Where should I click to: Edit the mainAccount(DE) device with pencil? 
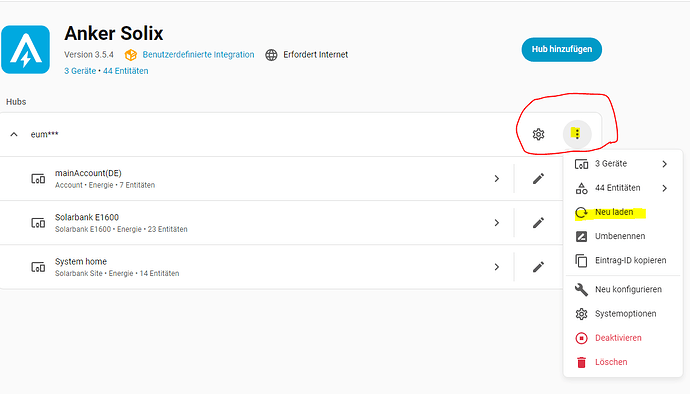click(538, 178)
